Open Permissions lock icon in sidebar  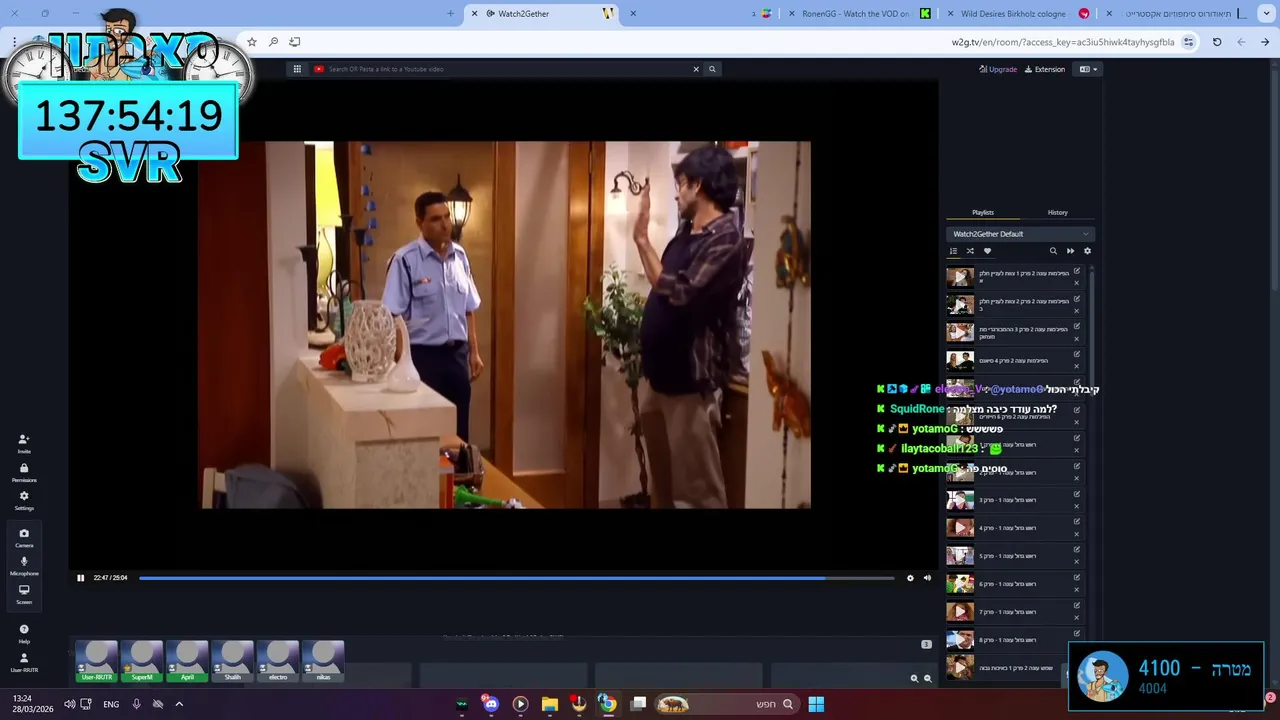(x=24, y=472)
